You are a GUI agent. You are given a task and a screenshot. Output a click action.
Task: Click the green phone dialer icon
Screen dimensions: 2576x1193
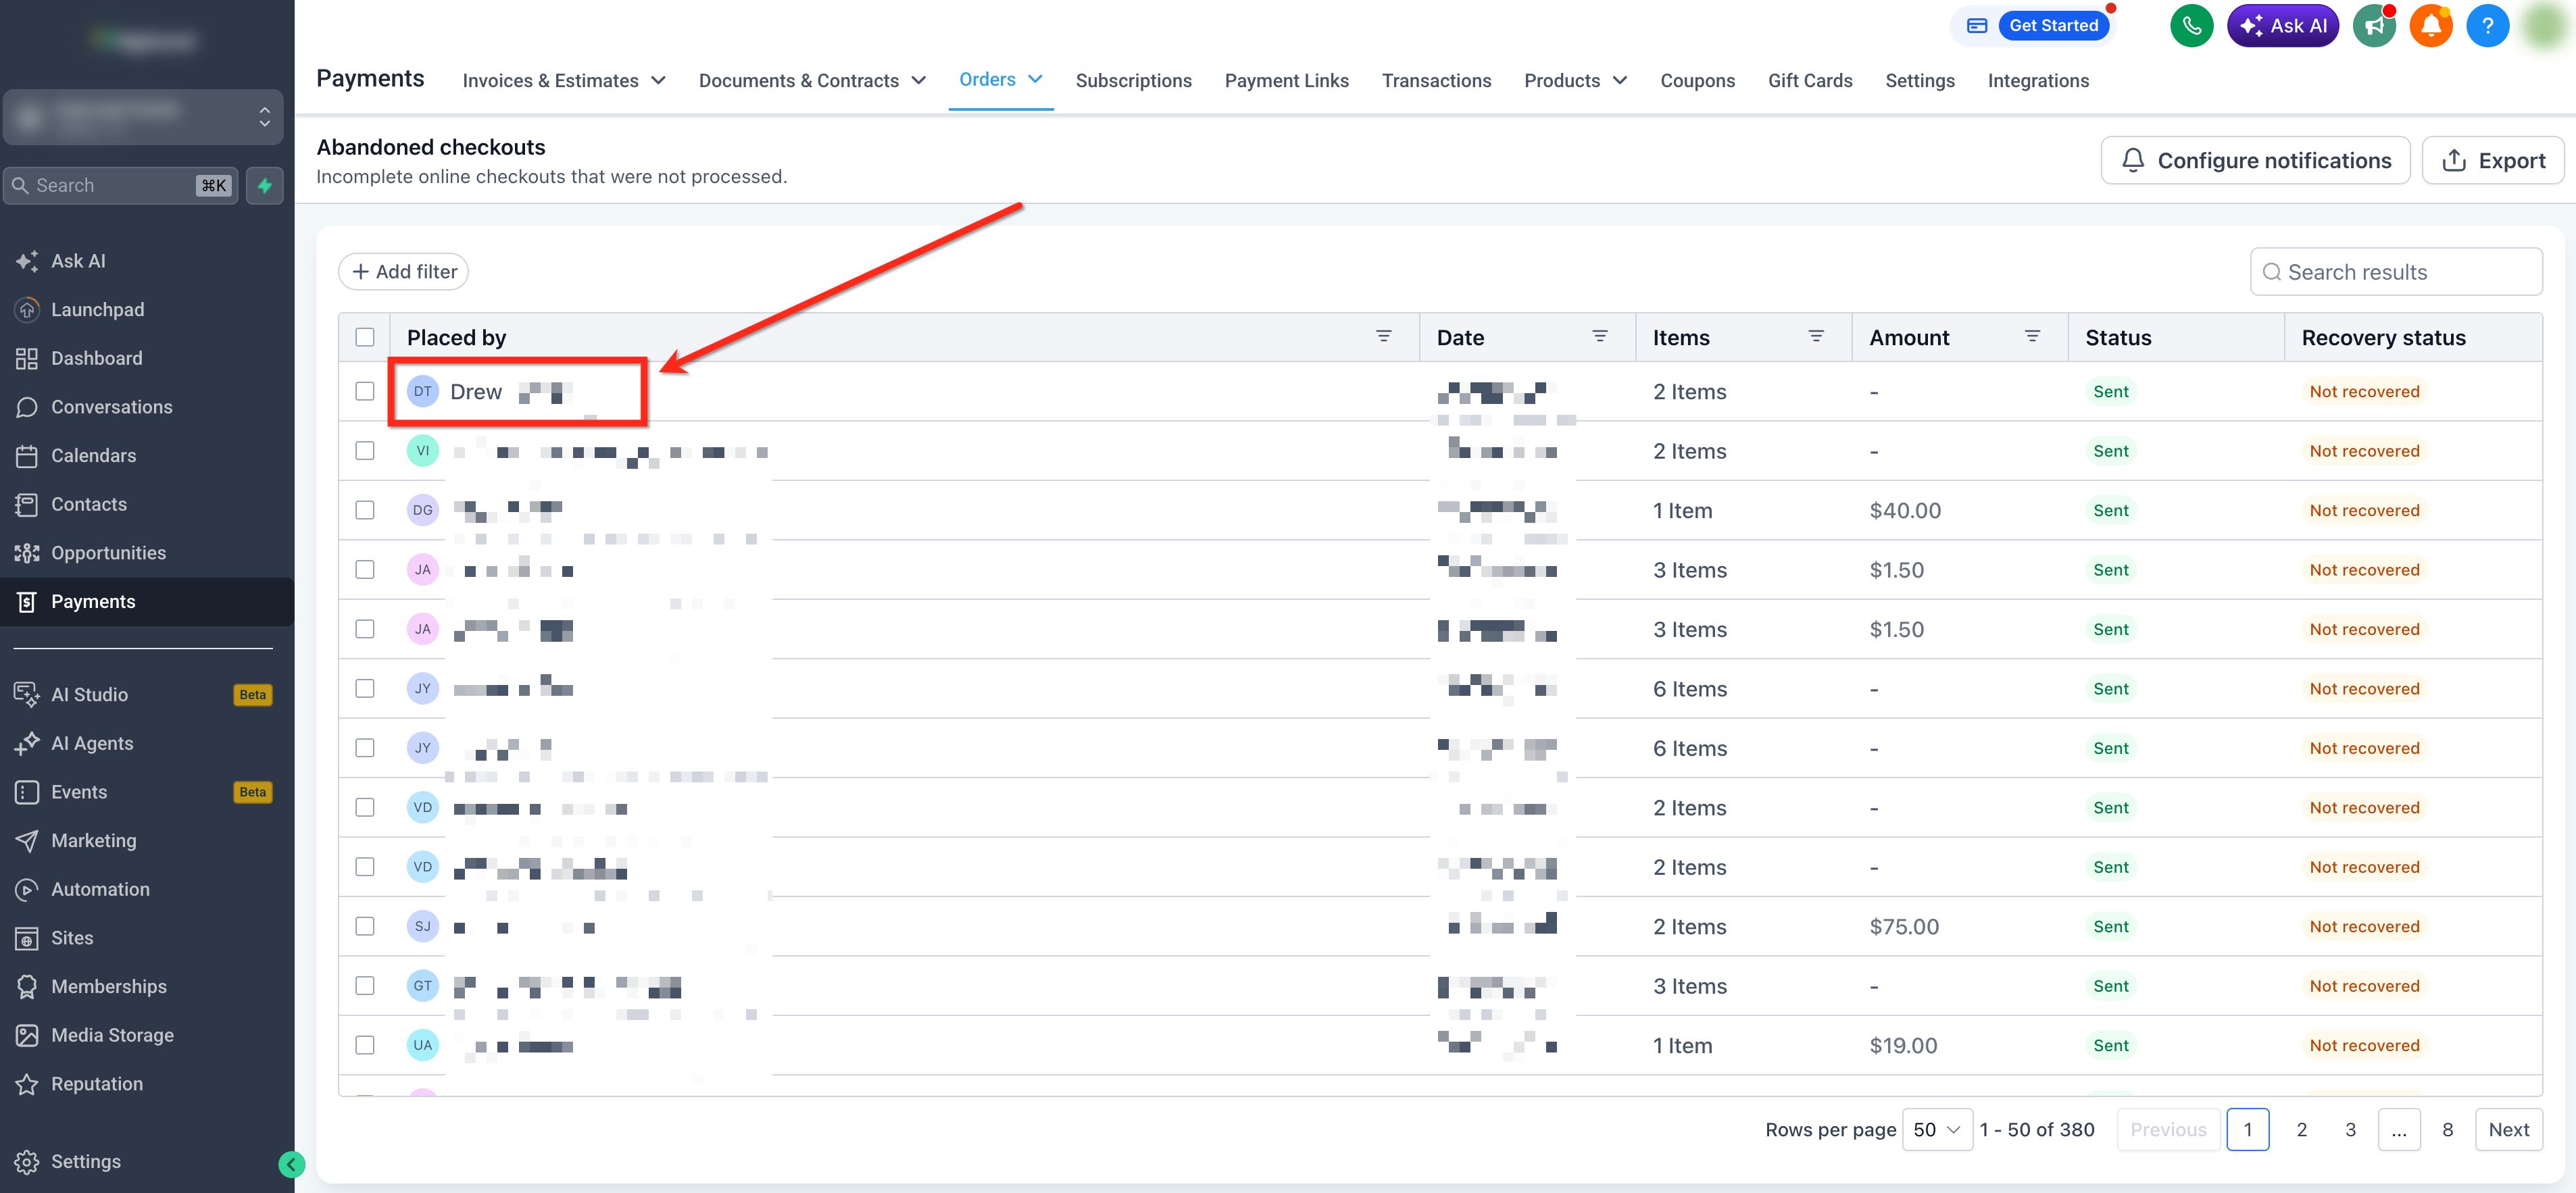pos(2191,26)
